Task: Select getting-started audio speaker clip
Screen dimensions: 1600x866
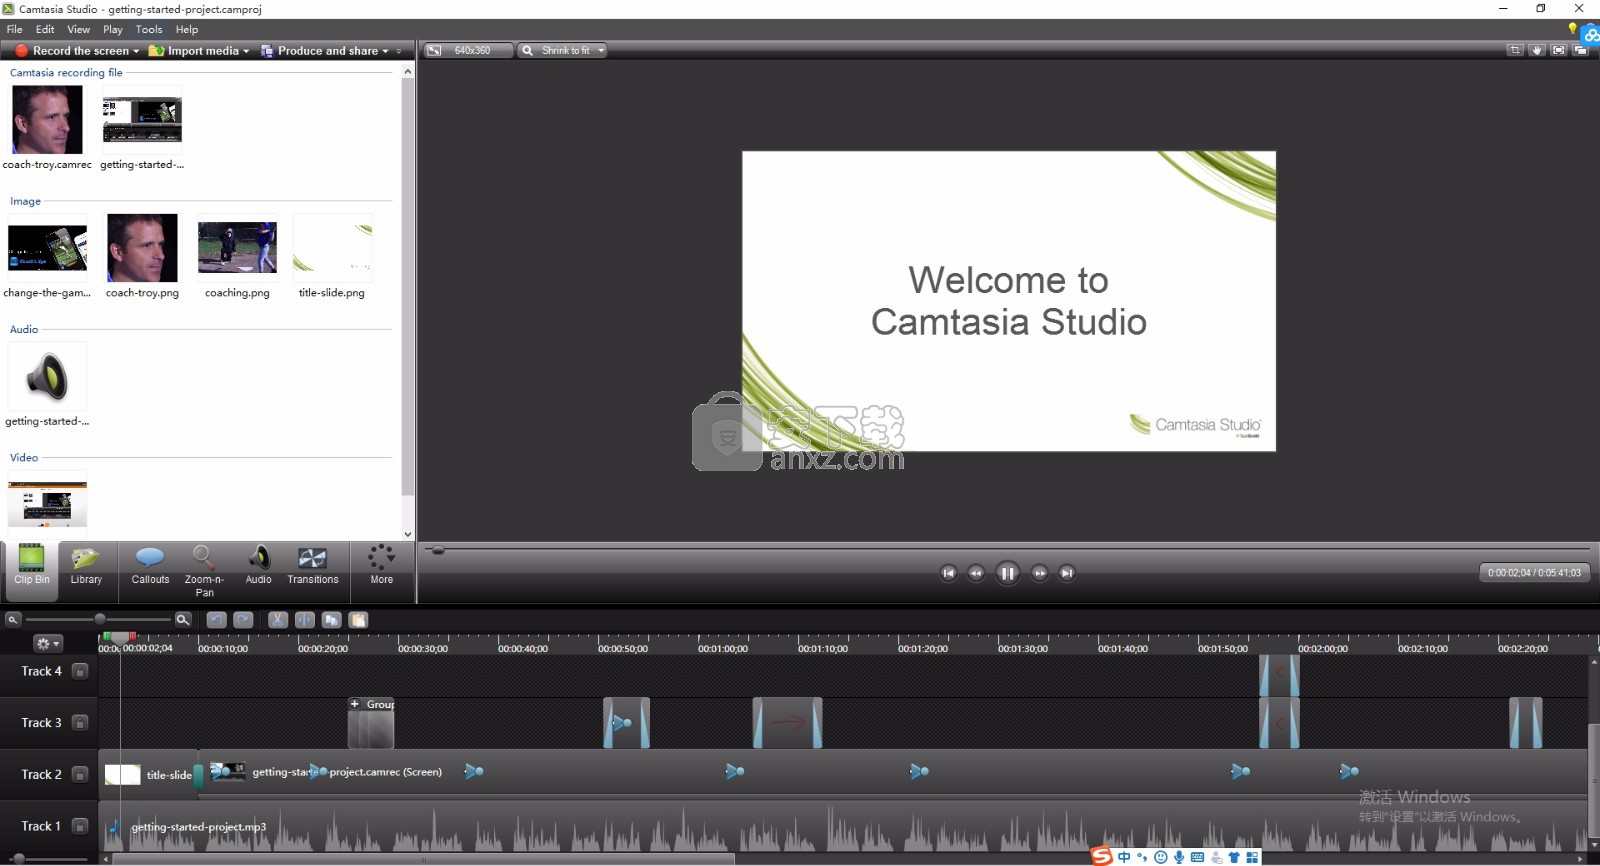Action: [47, 376]
